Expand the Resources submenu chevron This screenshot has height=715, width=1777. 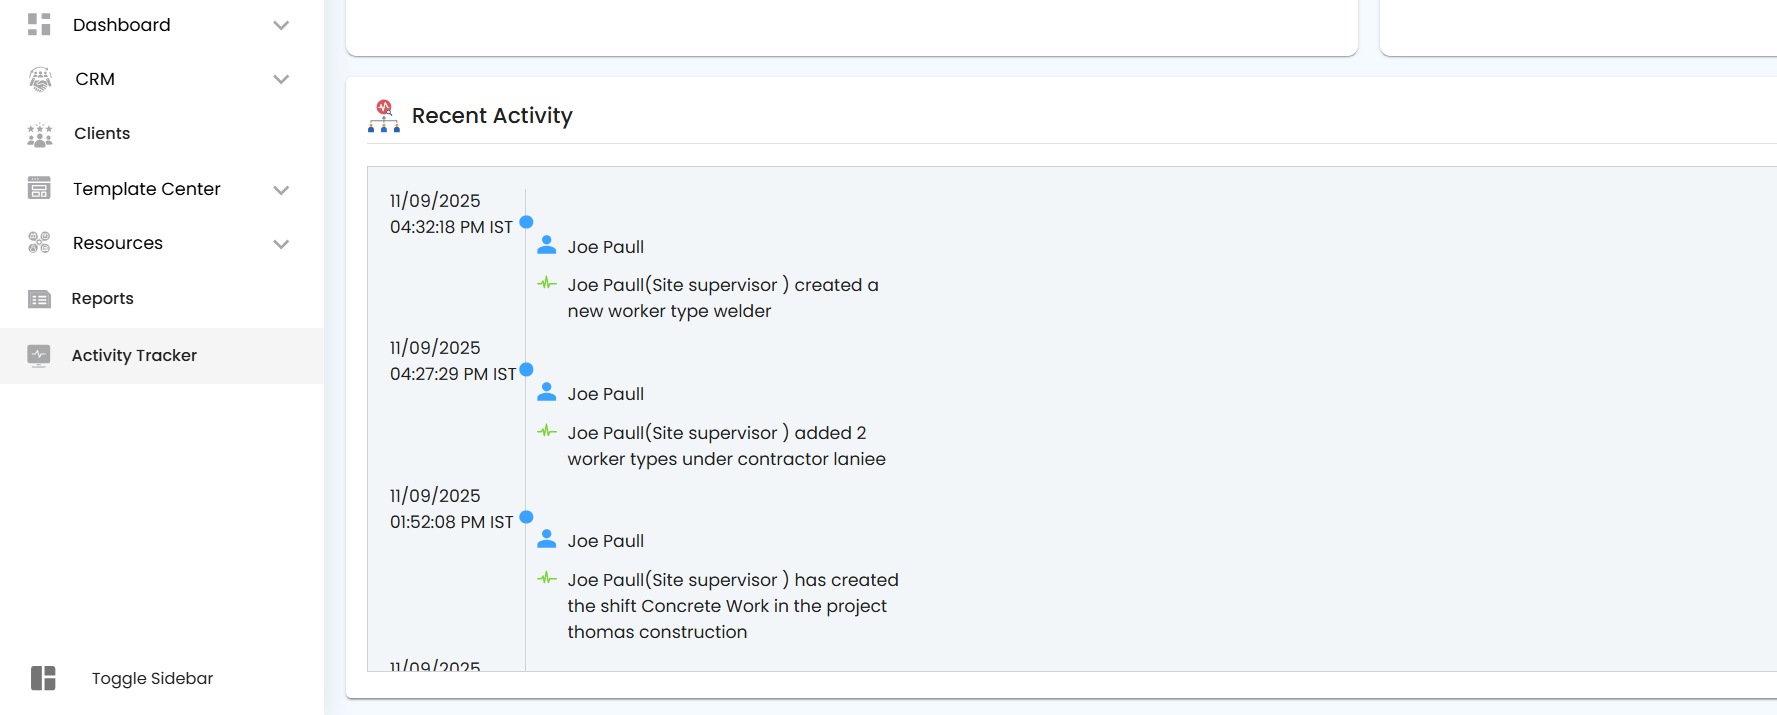coord(281,243)
